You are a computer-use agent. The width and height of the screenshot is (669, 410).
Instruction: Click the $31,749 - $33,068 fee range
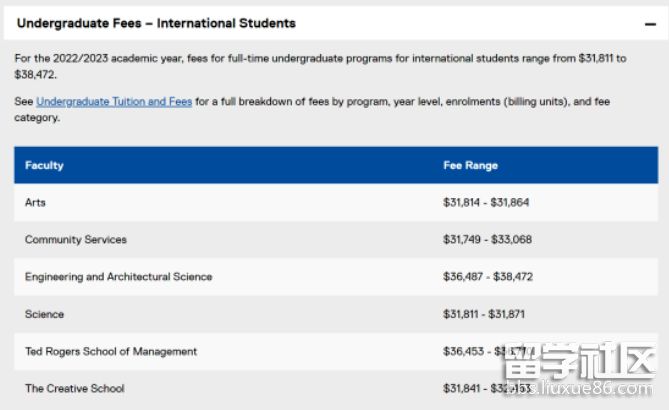487,240
